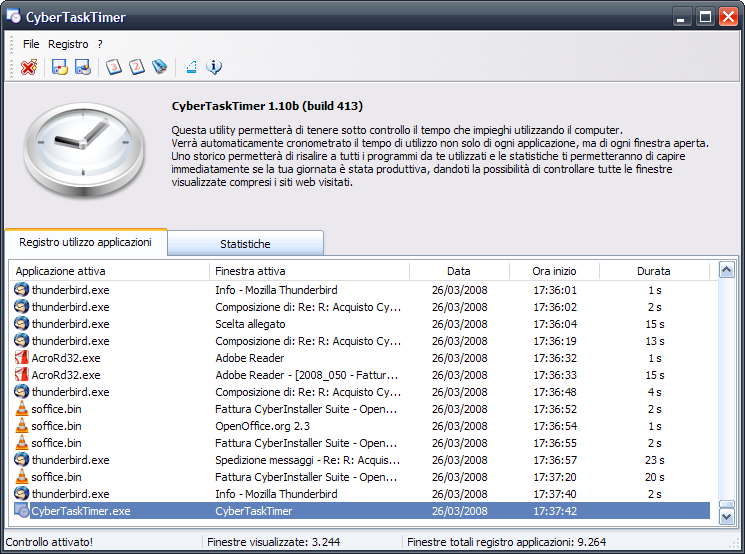This screenshot has height=554, width=745.
Task: Select the 'Adobe Reader' entry at 17:36:32
Action: click(x=249, y=358)
